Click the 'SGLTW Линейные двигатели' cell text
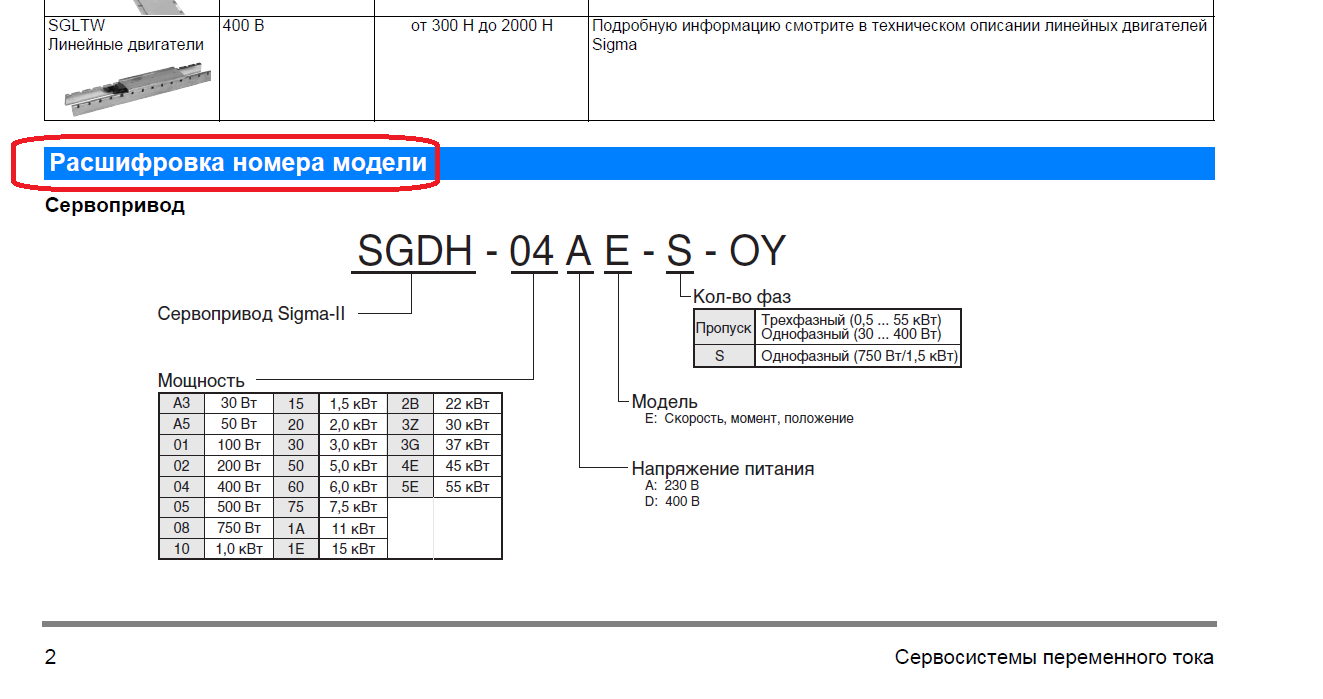This screenshot has width=1323, height=699. (126, 35)
